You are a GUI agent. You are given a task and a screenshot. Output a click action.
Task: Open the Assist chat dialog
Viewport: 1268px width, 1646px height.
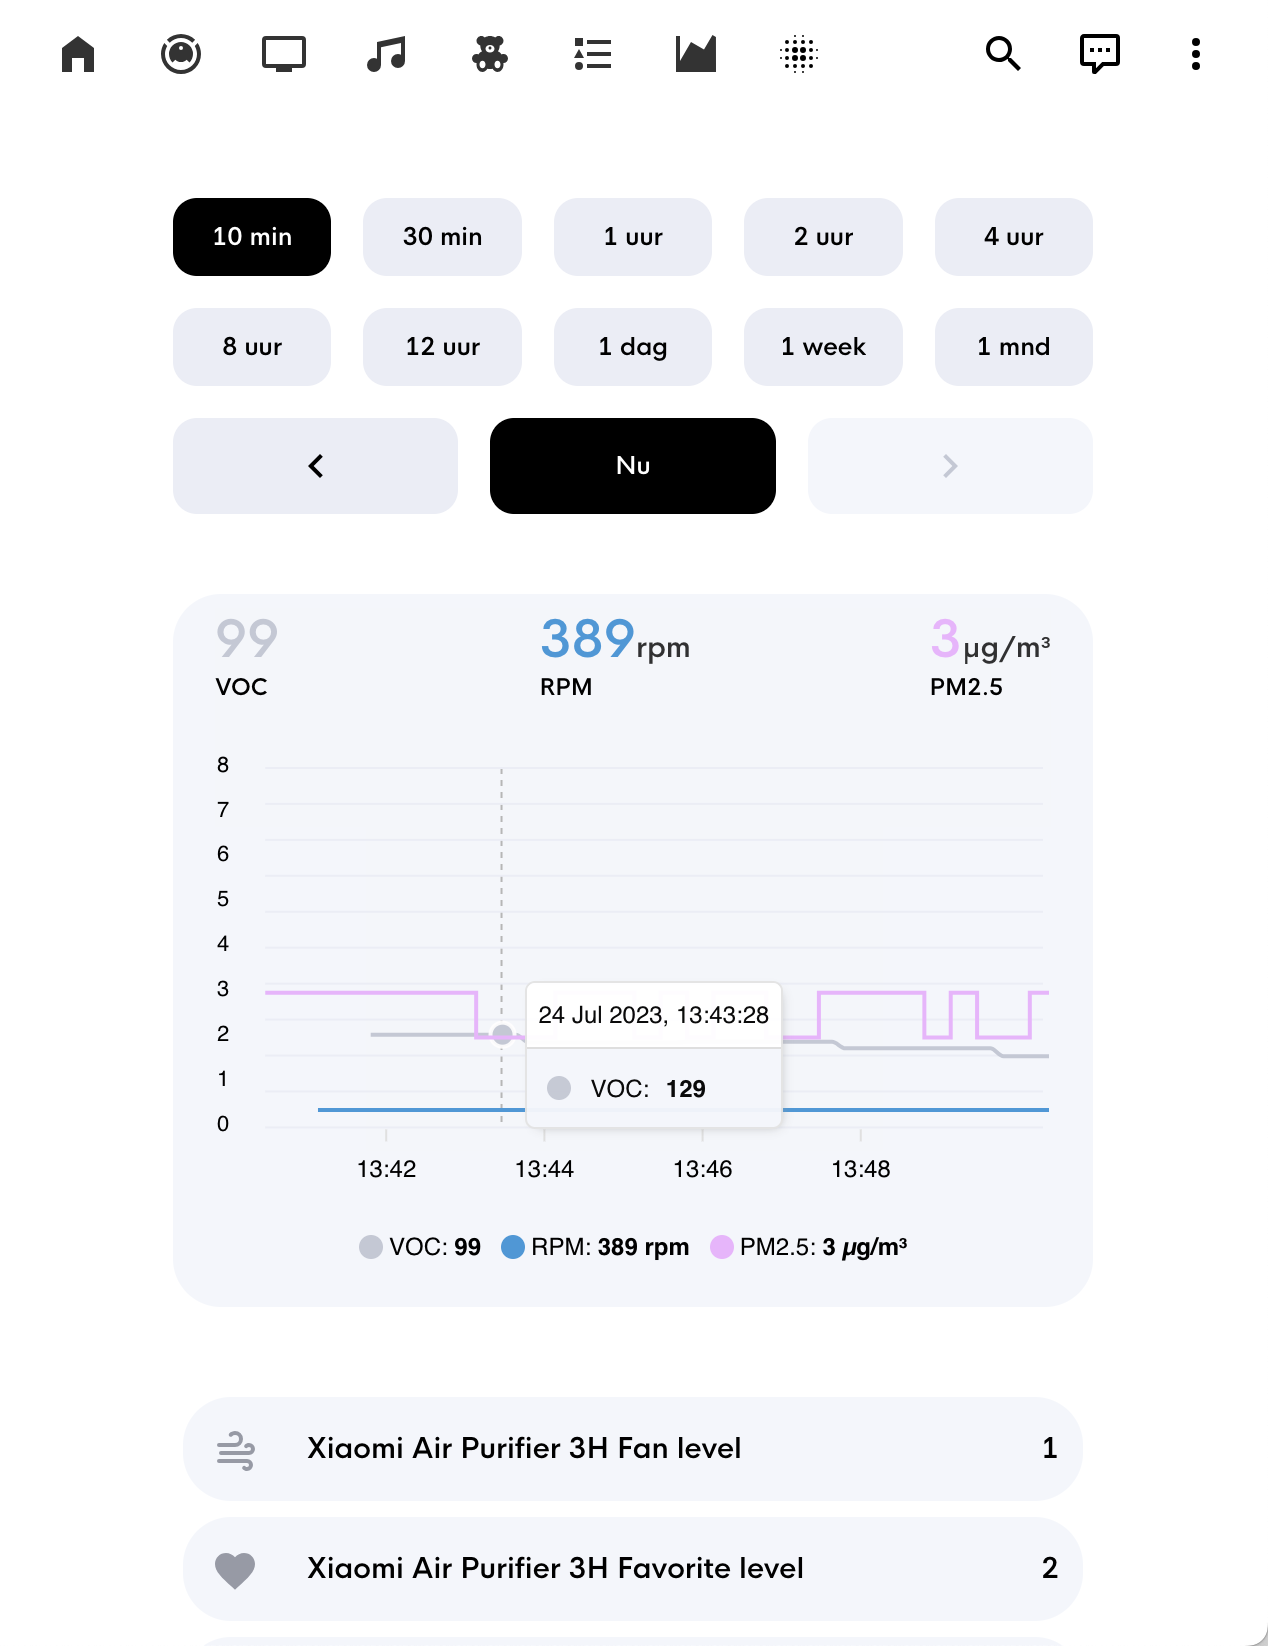[1099, 54]
